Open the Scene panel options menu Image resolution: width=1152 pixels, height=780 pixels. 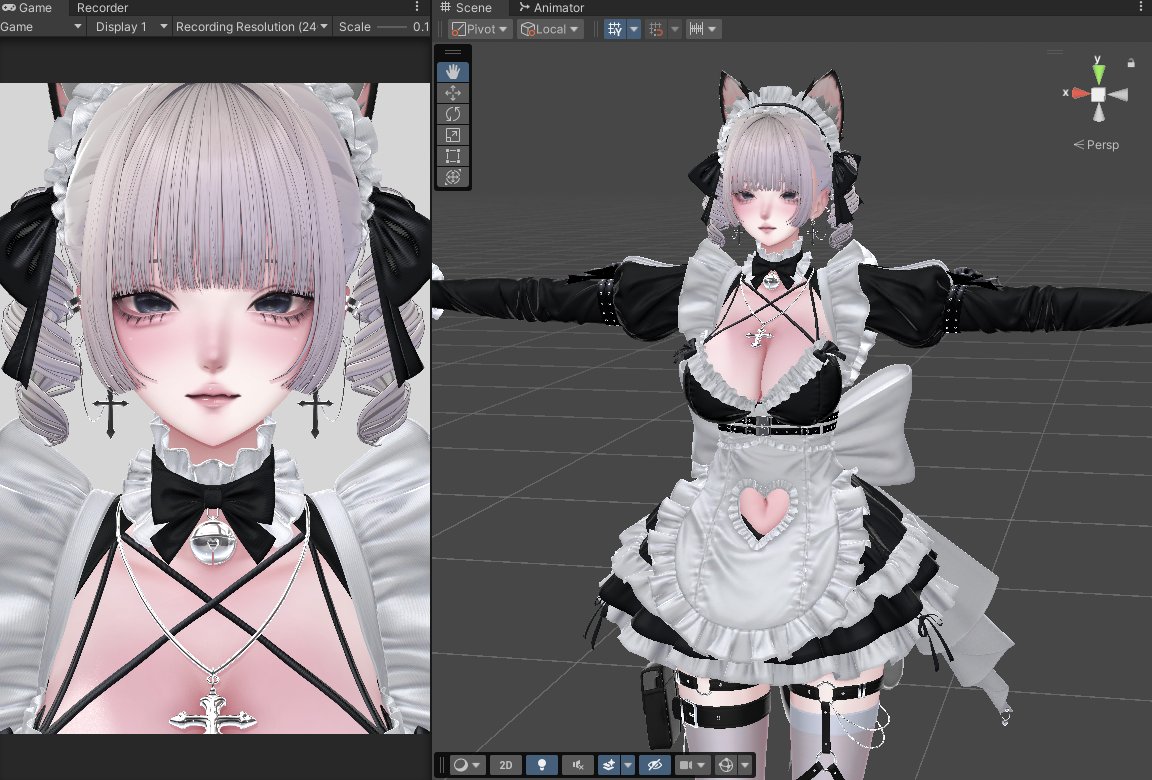tap(1142, 7)
